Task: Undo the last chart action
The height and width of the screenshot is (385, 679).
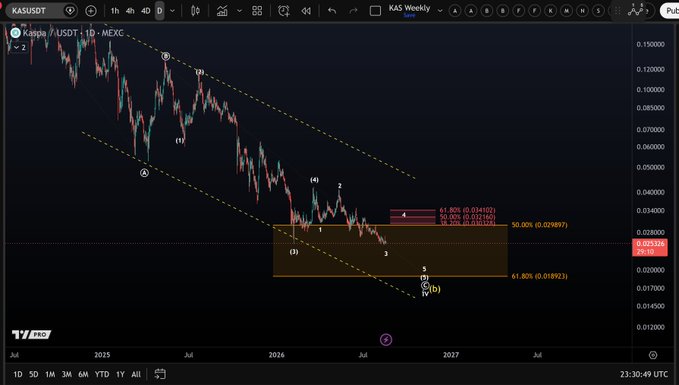Action: 332,11
